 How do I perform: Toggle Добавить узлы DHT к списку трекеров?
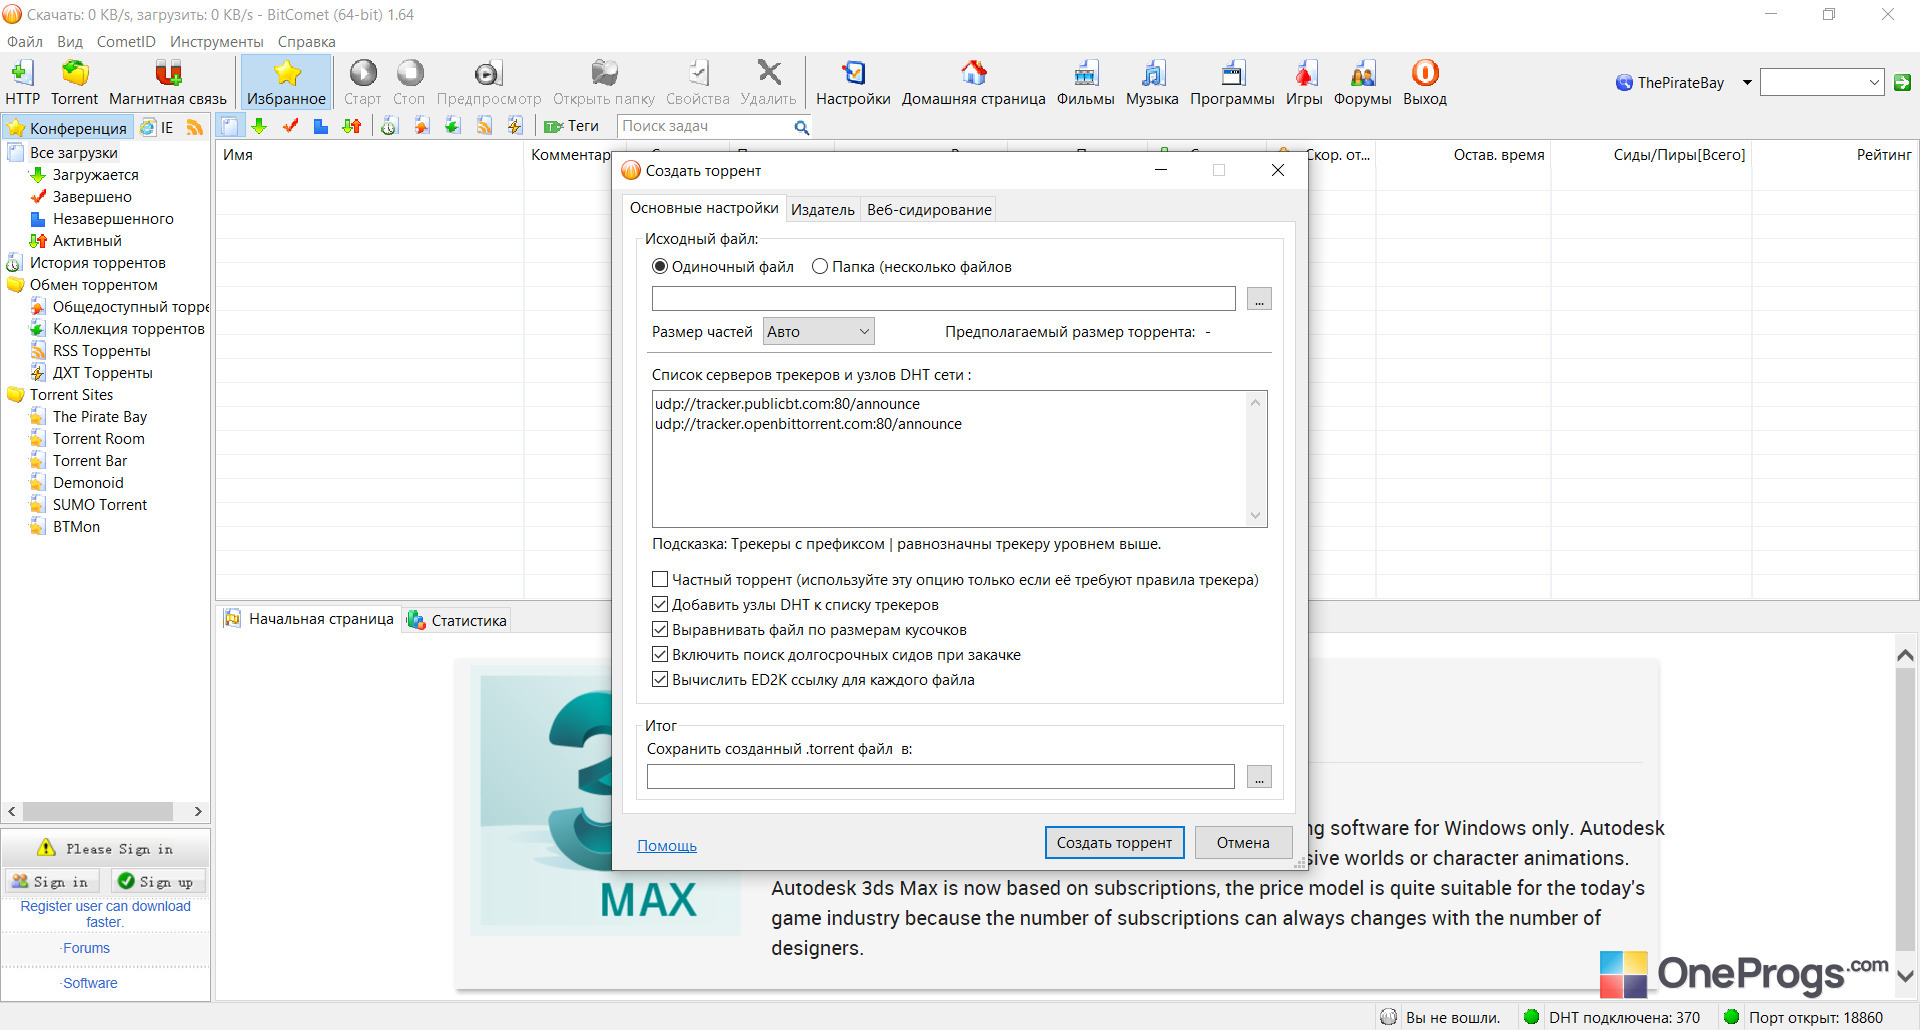[660, 605]
